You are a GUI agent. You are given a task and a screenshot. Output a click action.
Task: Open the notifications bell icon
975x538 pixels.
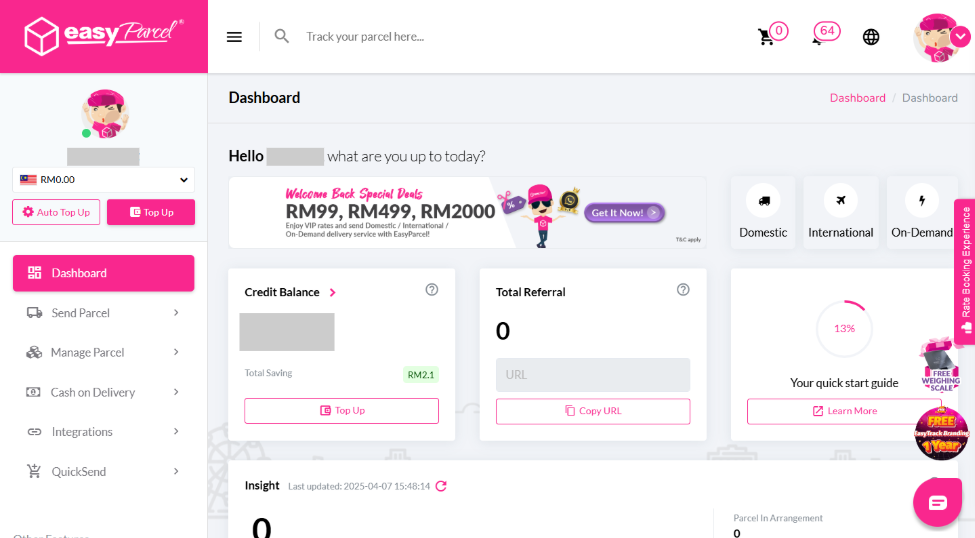(821, 38)
